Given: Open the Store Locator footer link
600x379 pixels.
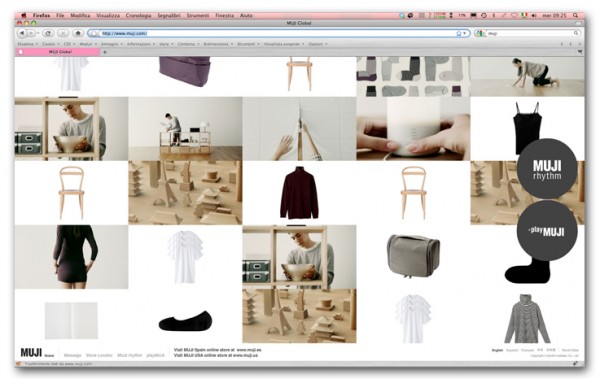Looking at the screenshot, I should [x=99, y=355].
